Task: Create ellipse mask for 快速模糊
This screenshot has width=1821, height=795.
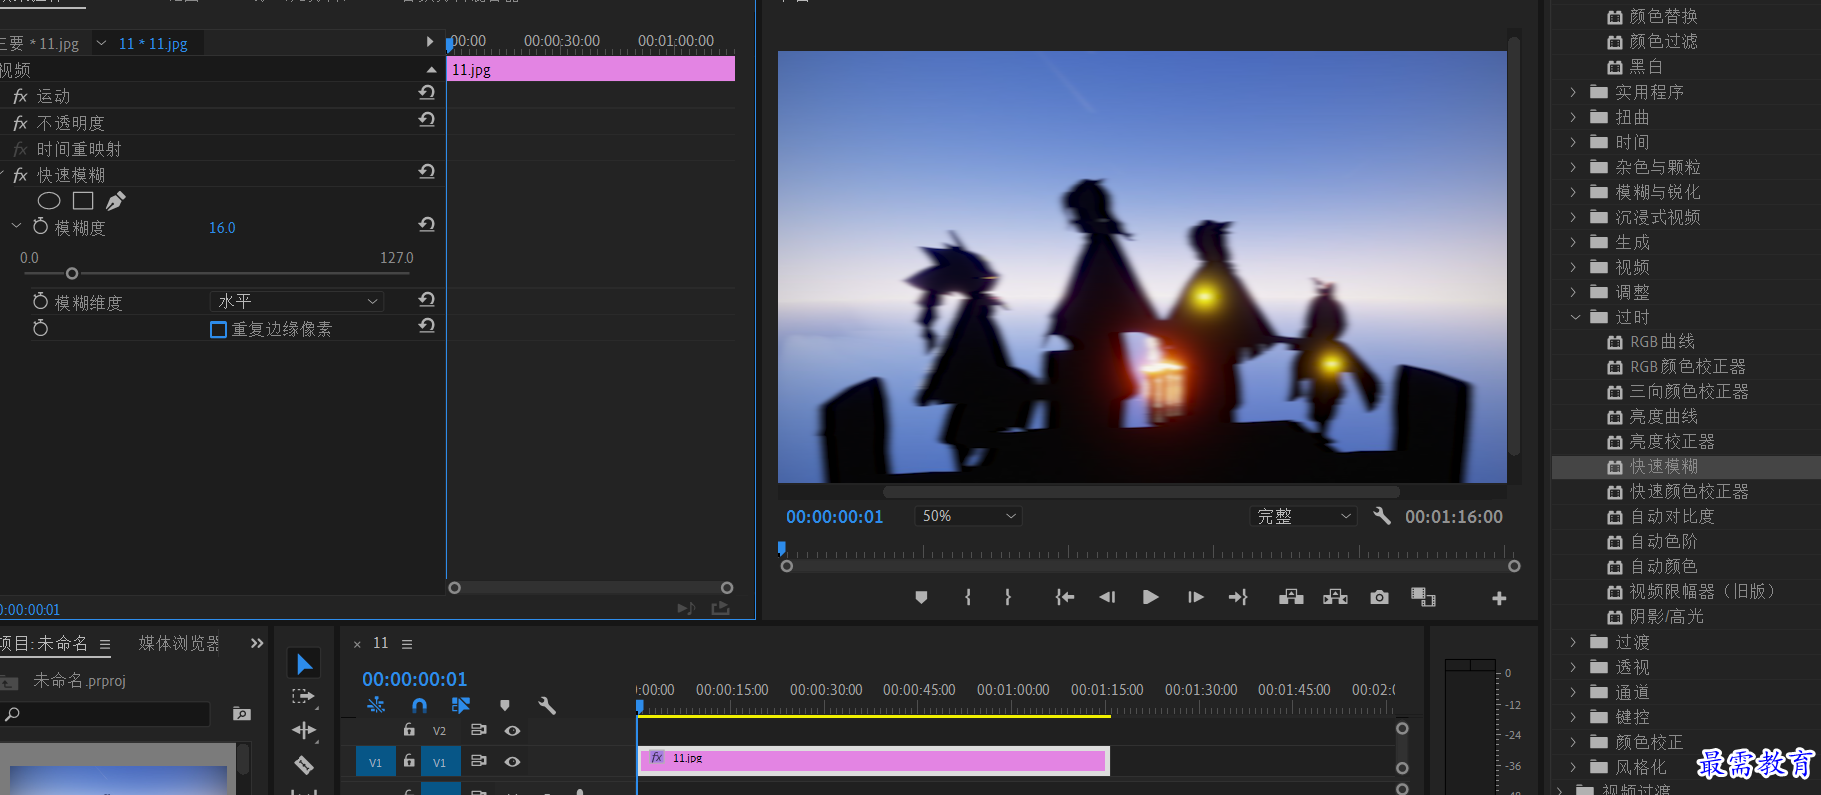Action: click(49, 201)
